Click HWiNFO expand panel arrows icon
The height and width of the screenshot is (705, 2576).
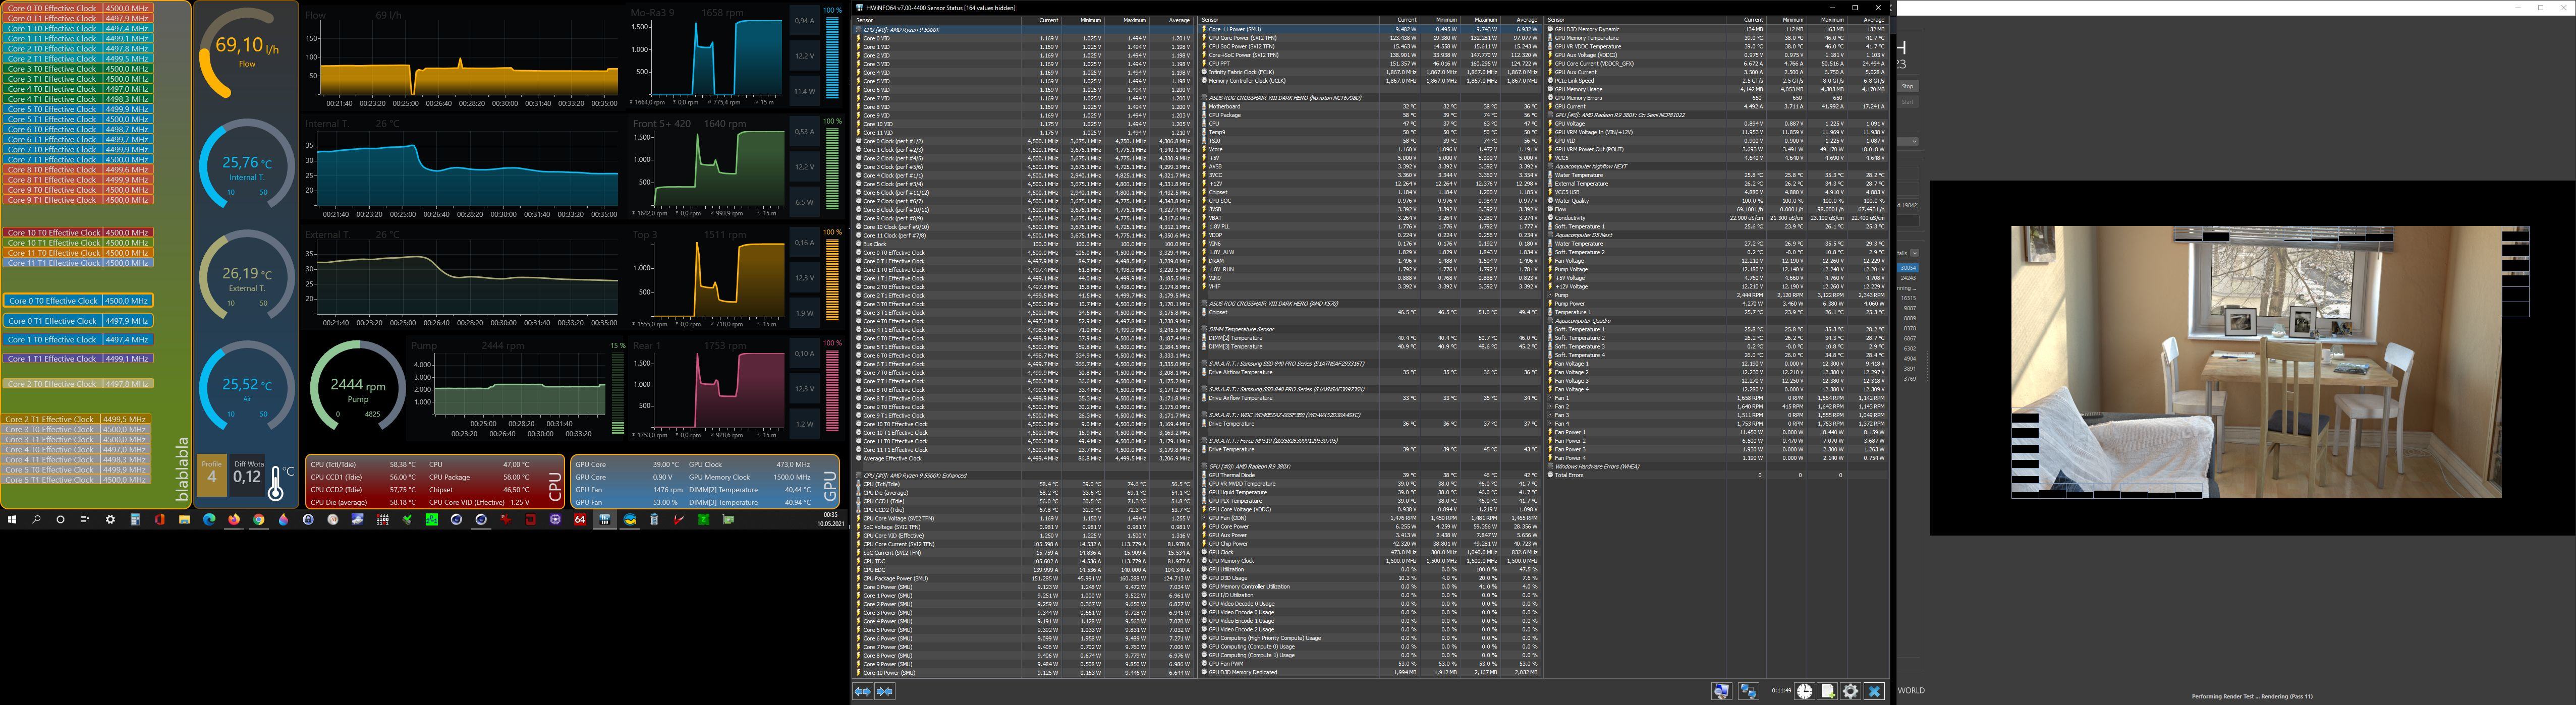coord(863,691)
